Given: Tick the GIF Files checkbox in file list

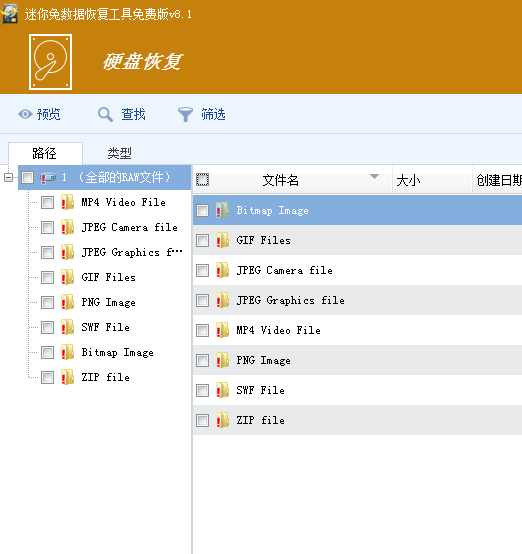Looking at the screenshot, I should (203, 241).
